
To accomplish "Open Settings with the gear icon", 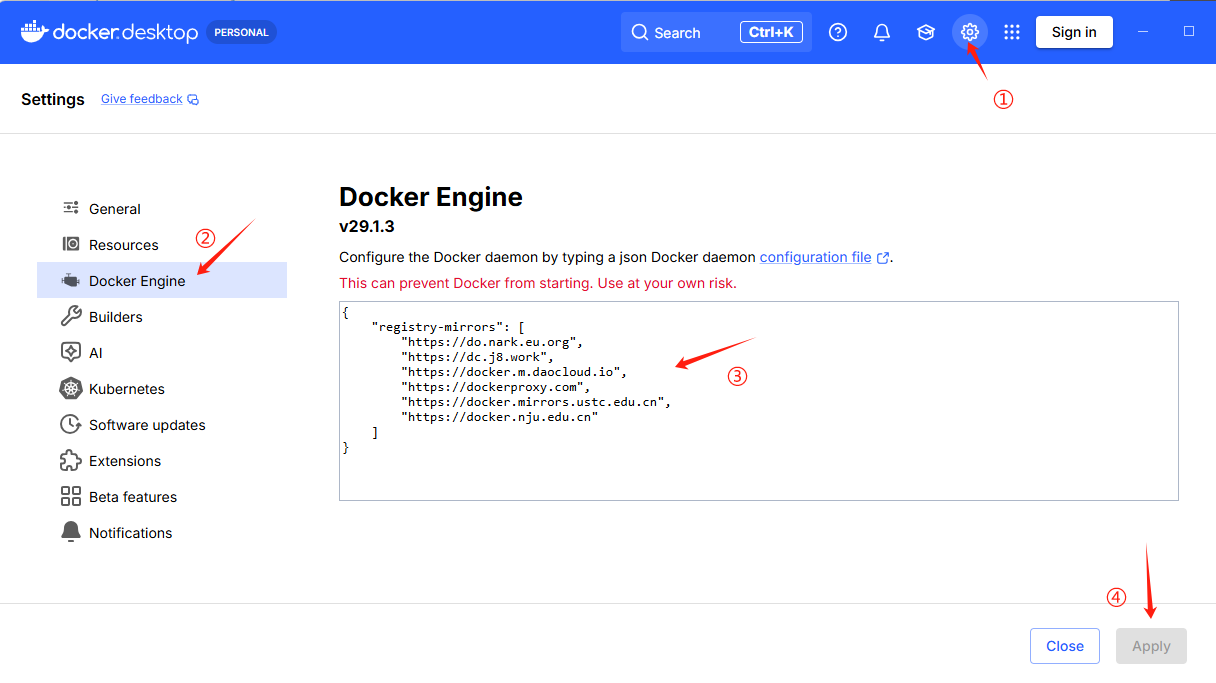I will tap(969, 32).
